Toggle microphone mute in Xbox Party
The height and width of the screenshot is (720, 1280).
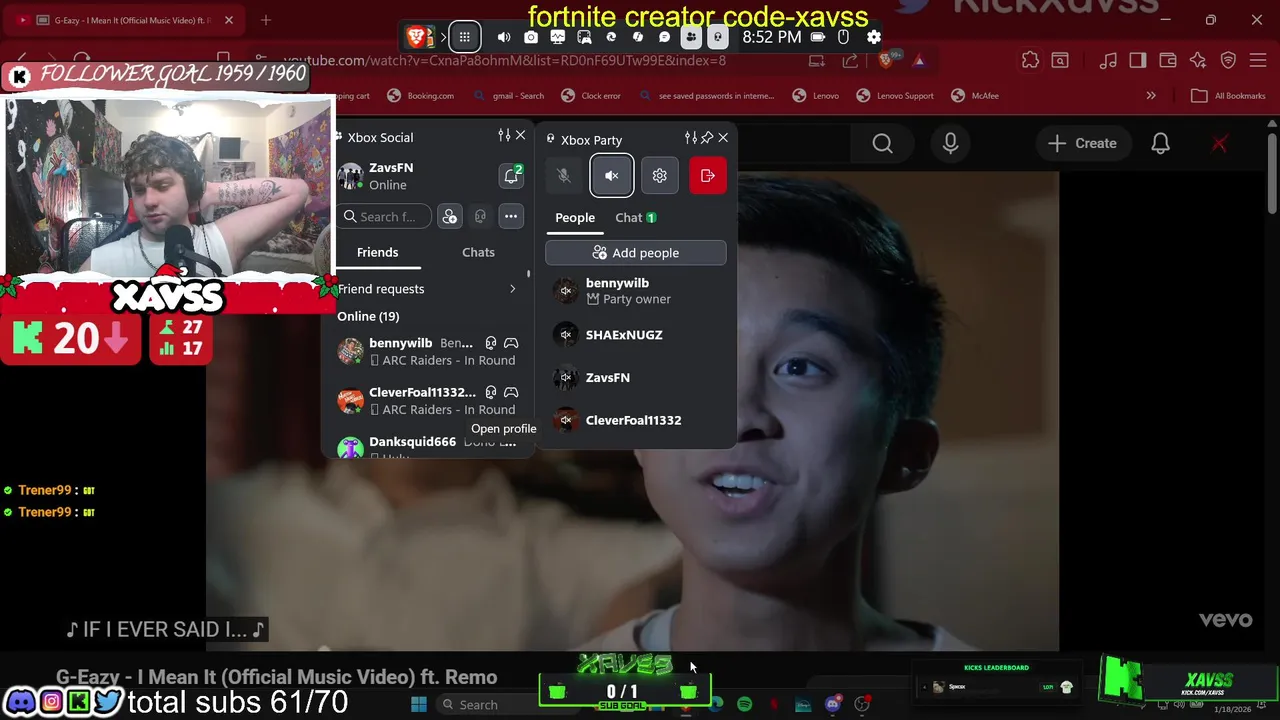(564, 176)
